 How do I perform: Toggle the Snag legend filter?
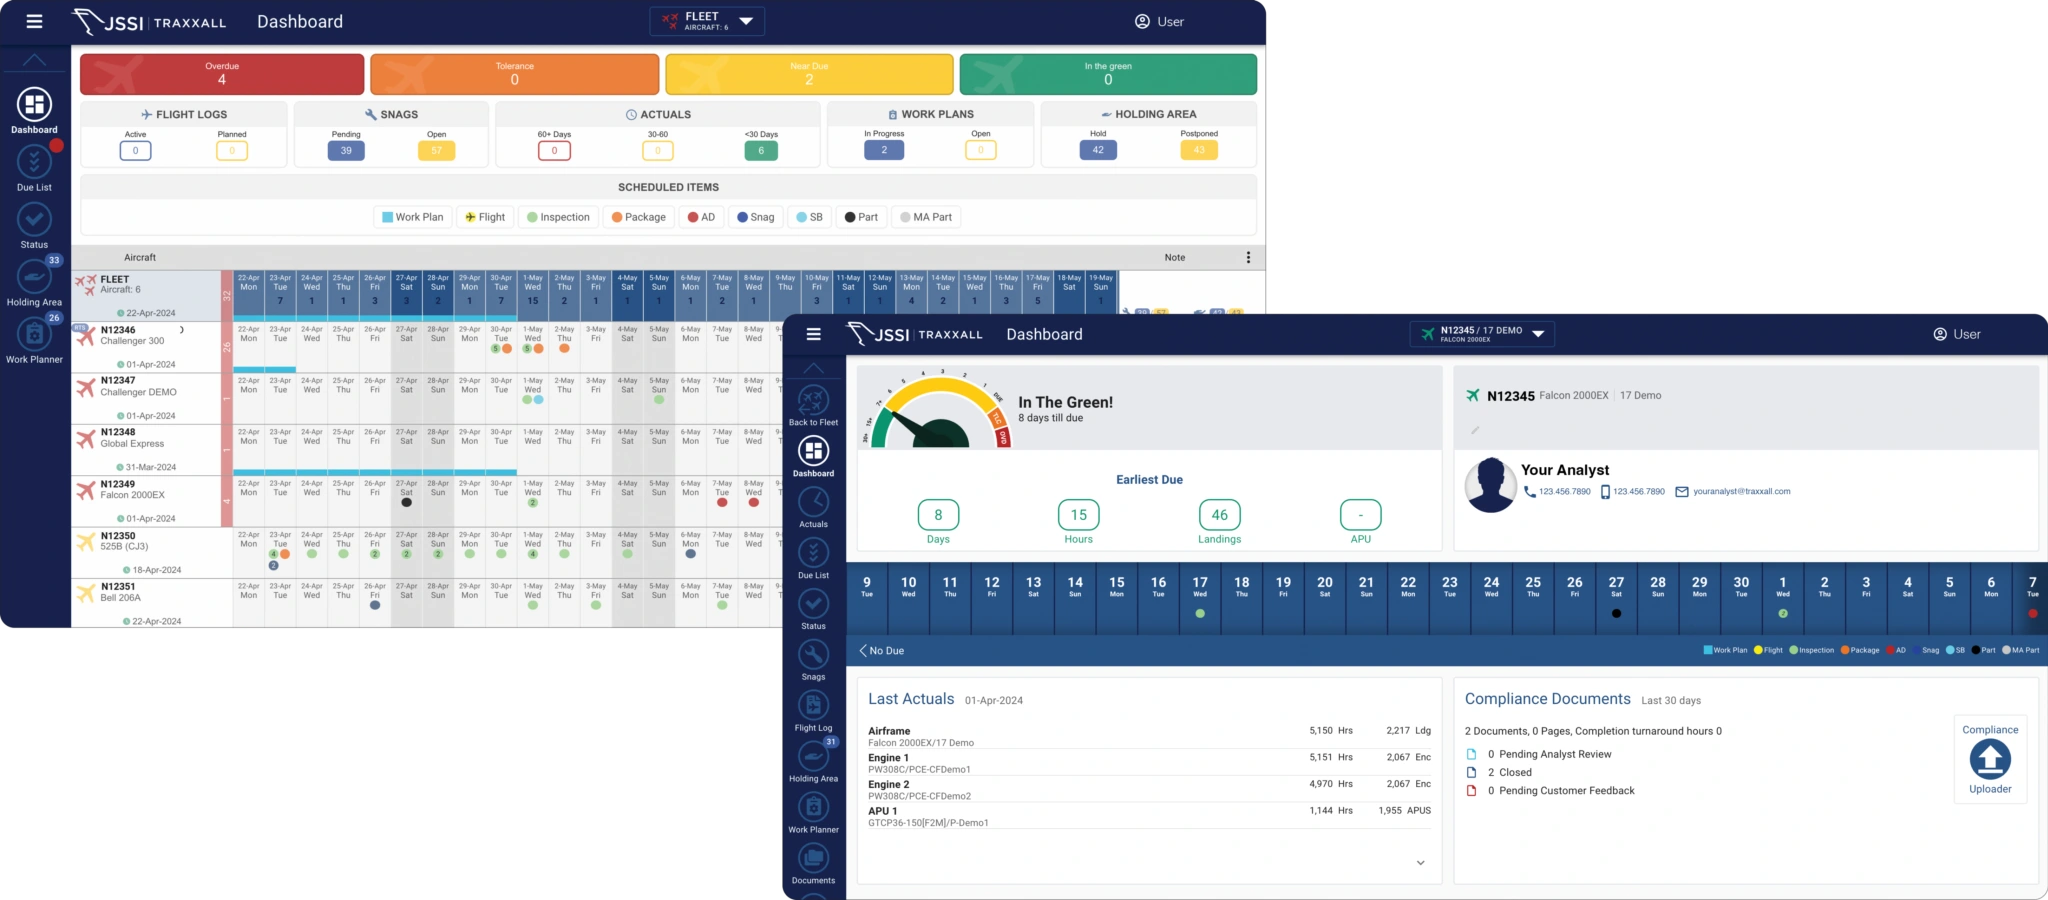click(x=756, y=217)
